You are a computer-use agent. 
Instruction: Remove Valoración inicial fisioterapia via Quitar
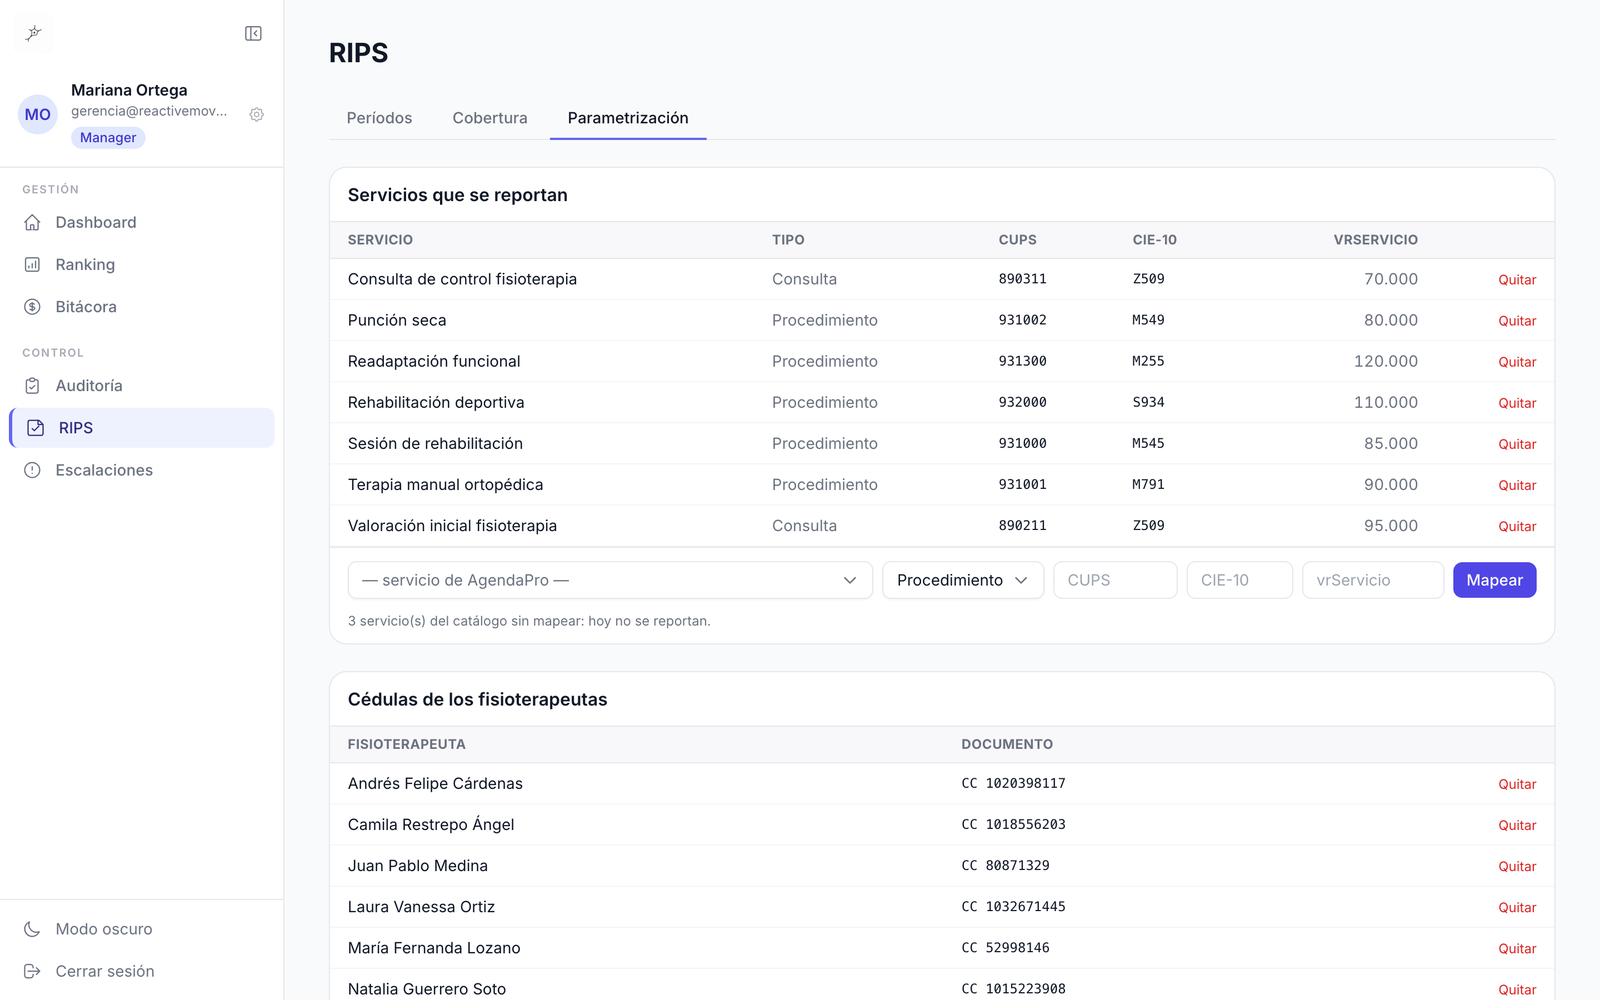pyautogui.click(x=1517, y=526)
